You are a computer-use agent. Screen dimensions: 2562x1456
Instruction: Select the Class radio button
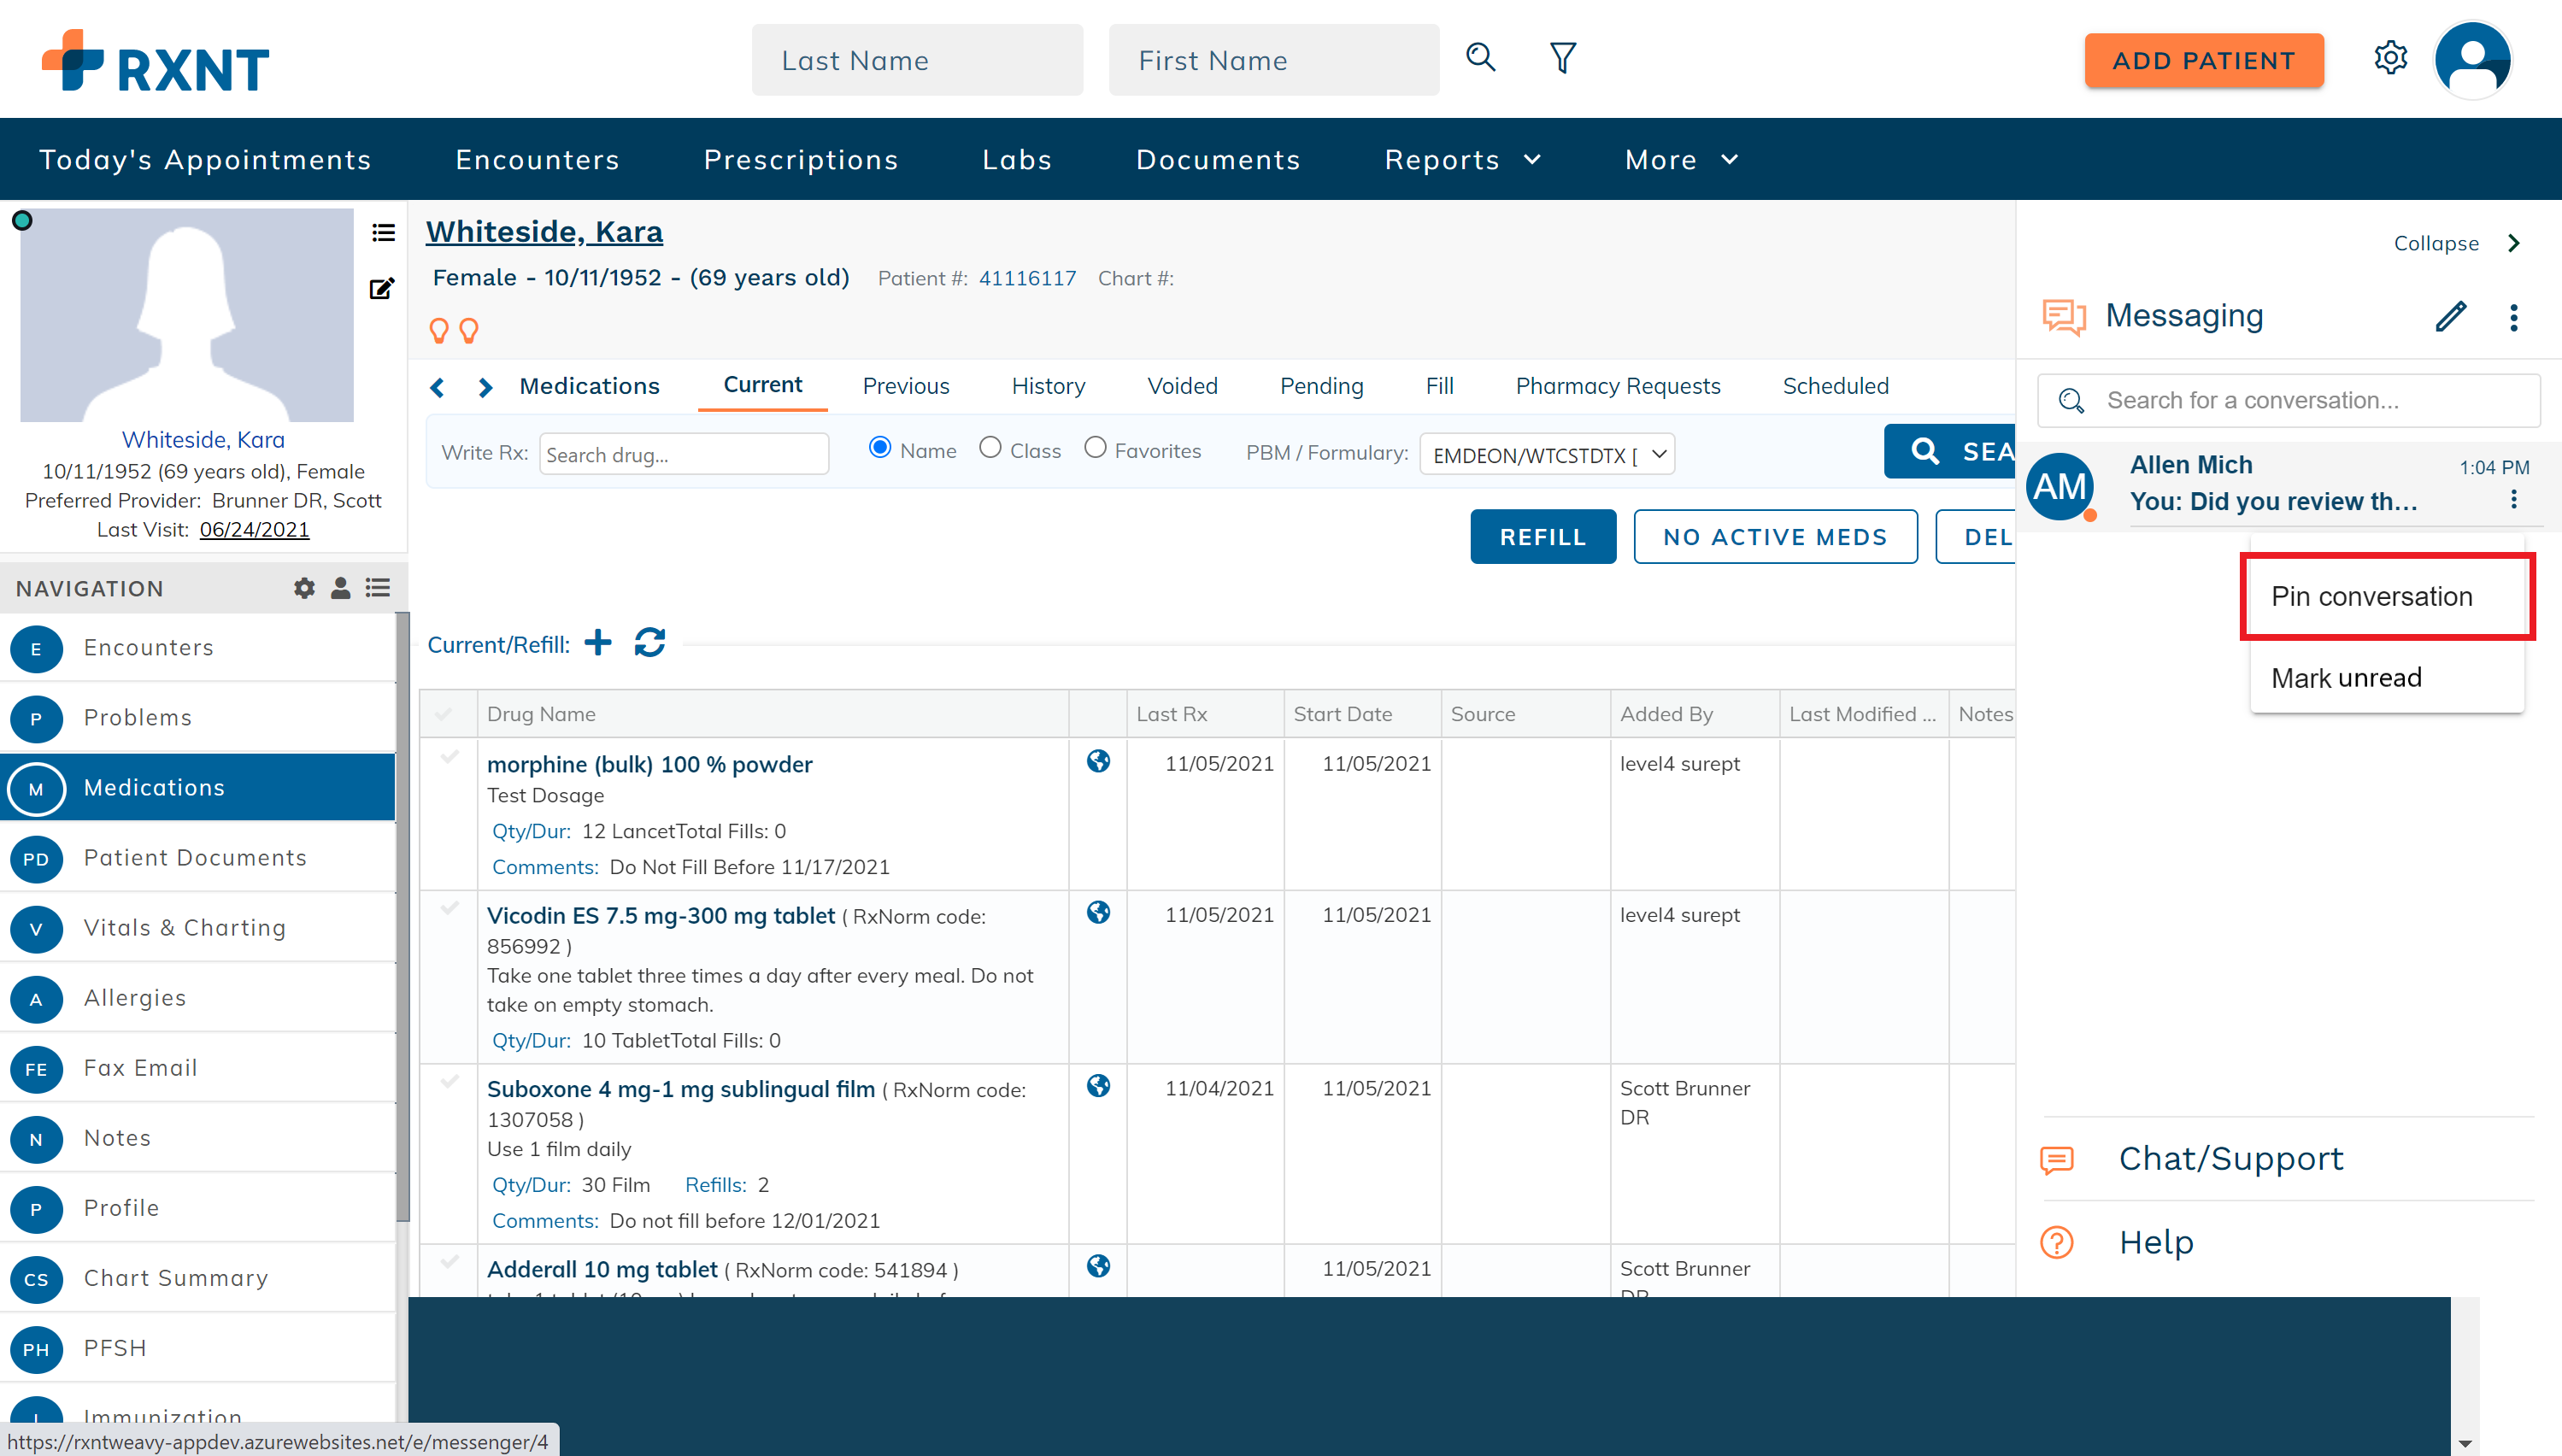click(990, 448)
